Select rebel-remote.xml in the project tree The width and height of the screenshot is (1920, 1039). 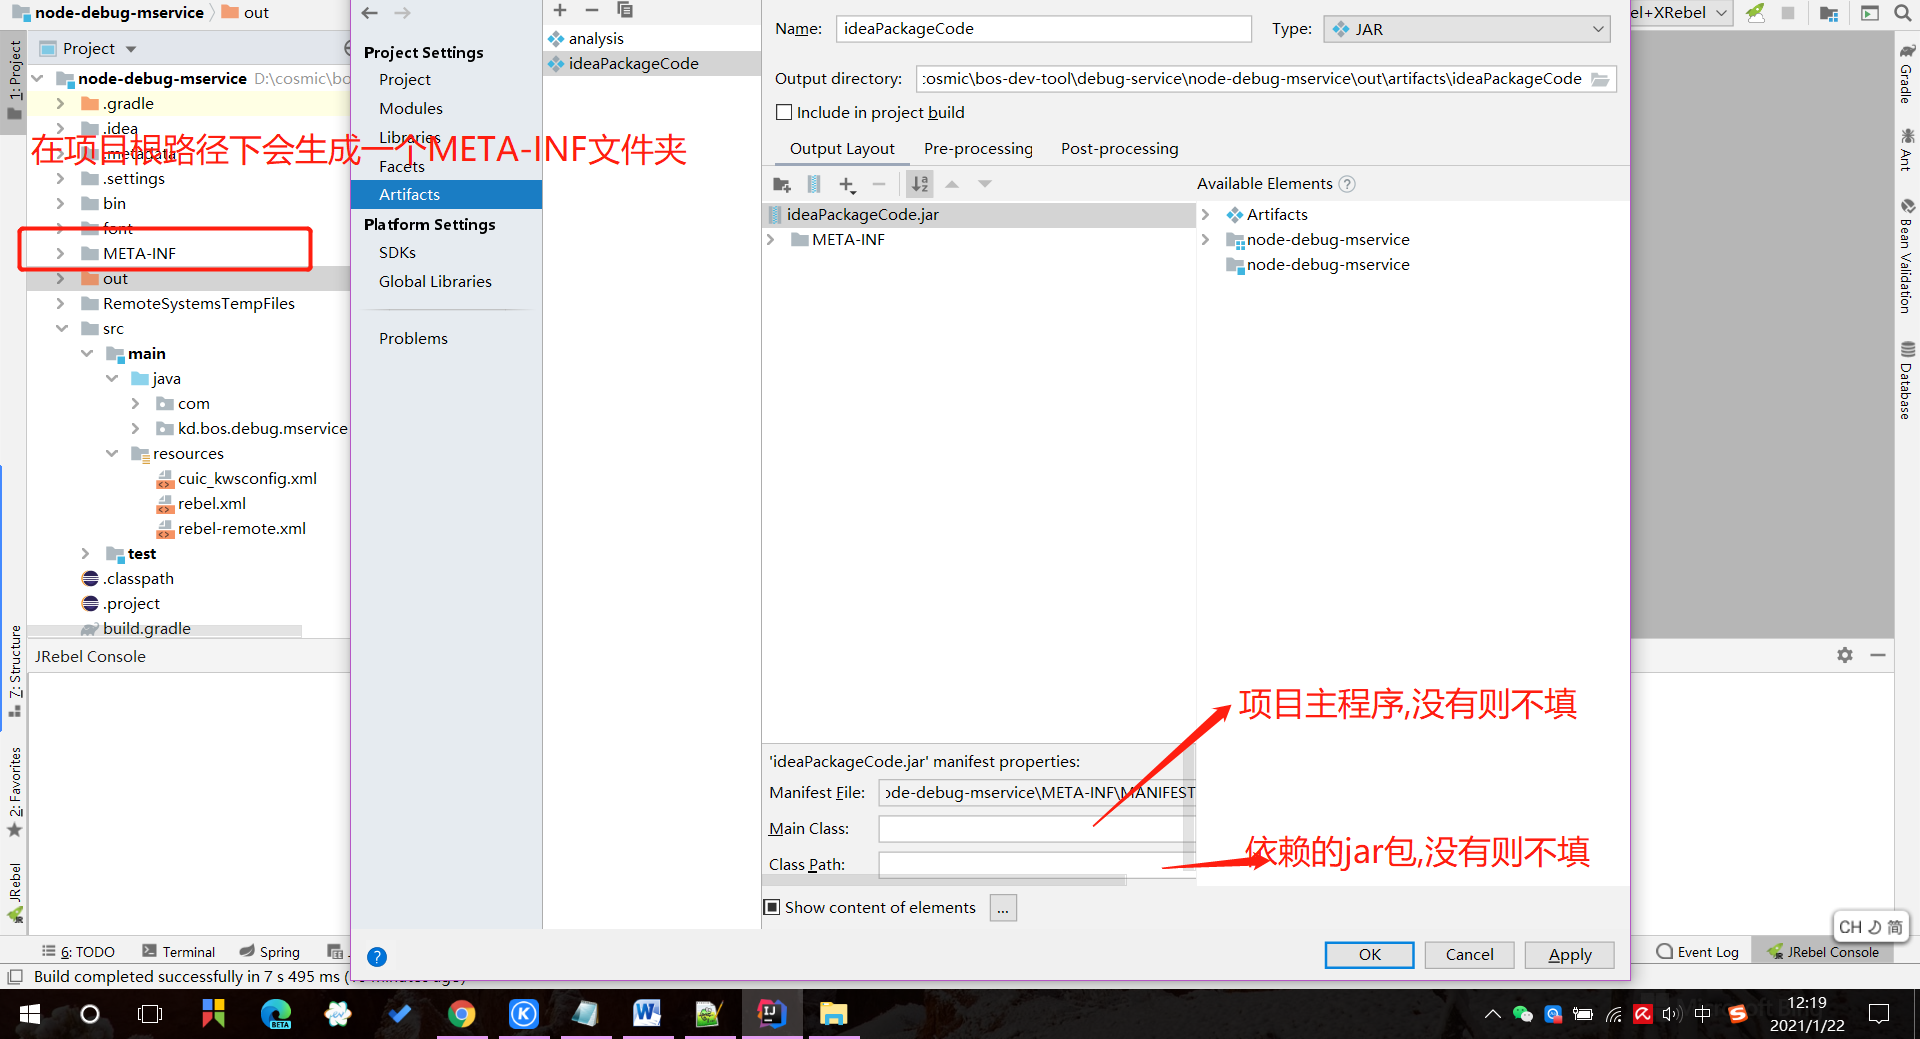pyautogui.click(x=241, y=529)
